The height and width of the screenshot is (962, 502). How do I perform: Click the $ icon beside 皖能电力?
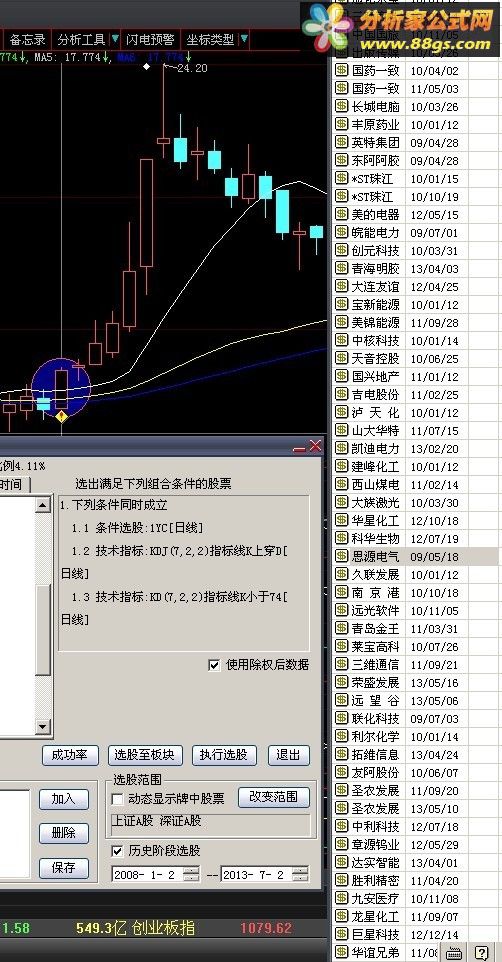coord(341,233)
